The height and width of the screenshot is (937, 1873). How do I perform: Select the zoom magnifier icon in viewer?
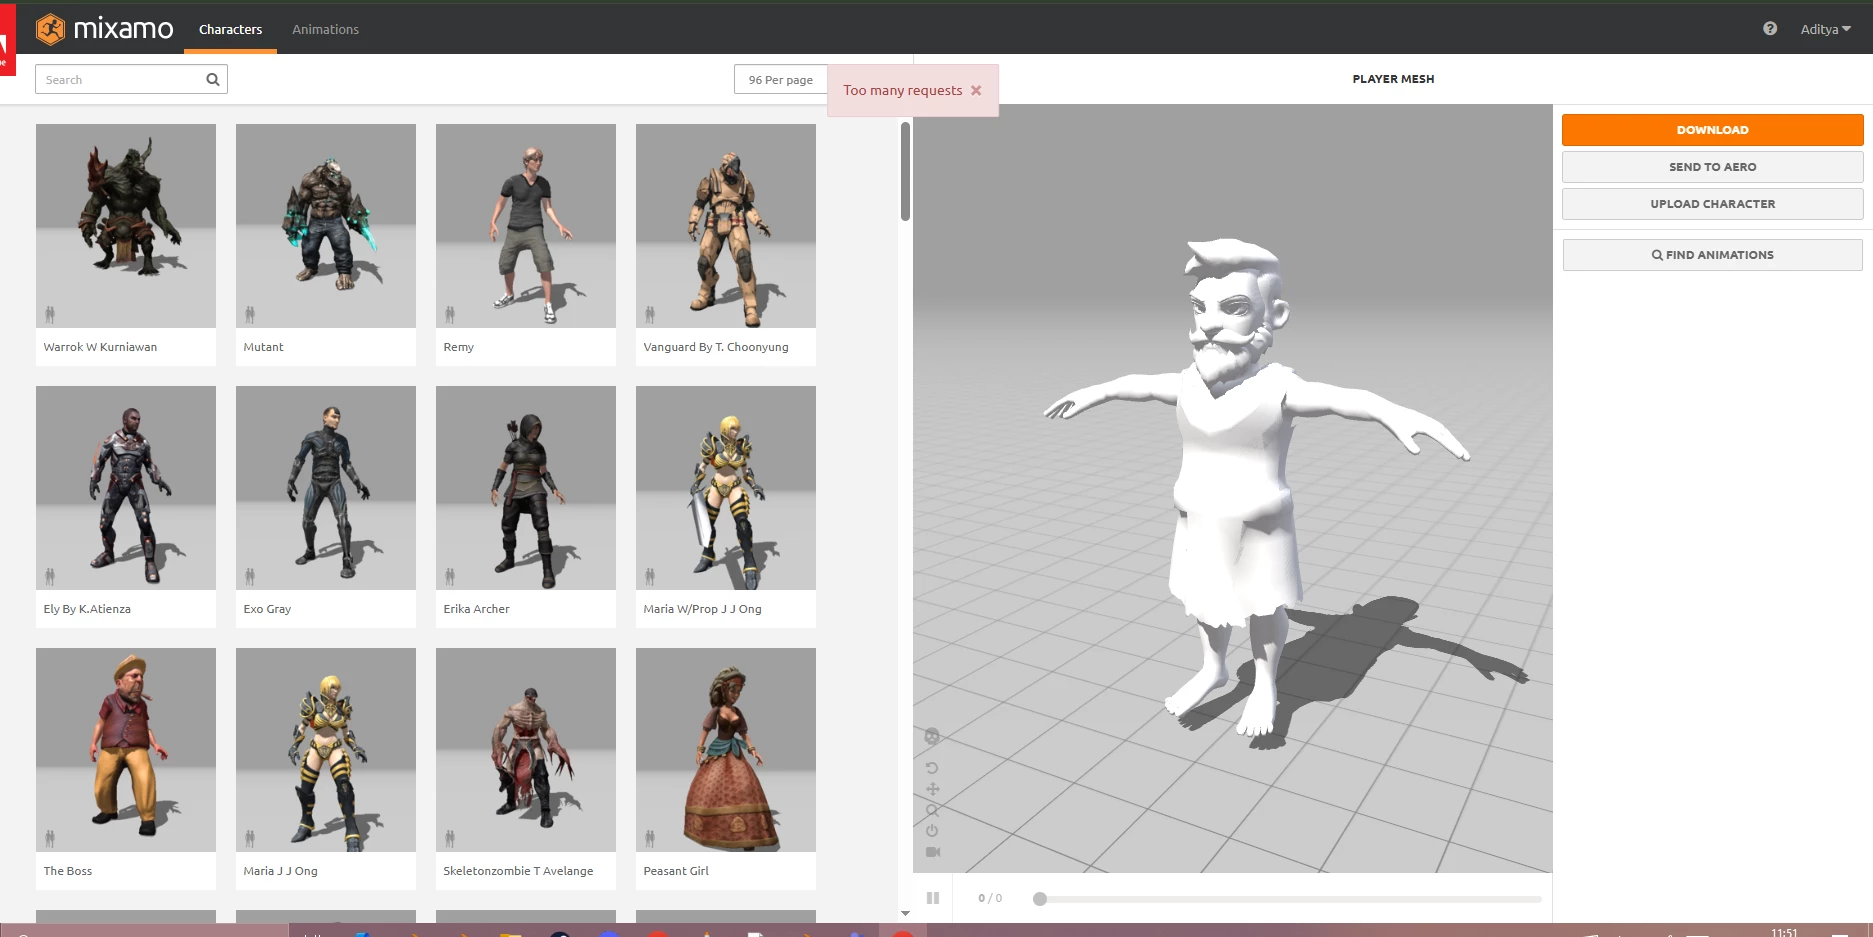coord(932,810)
